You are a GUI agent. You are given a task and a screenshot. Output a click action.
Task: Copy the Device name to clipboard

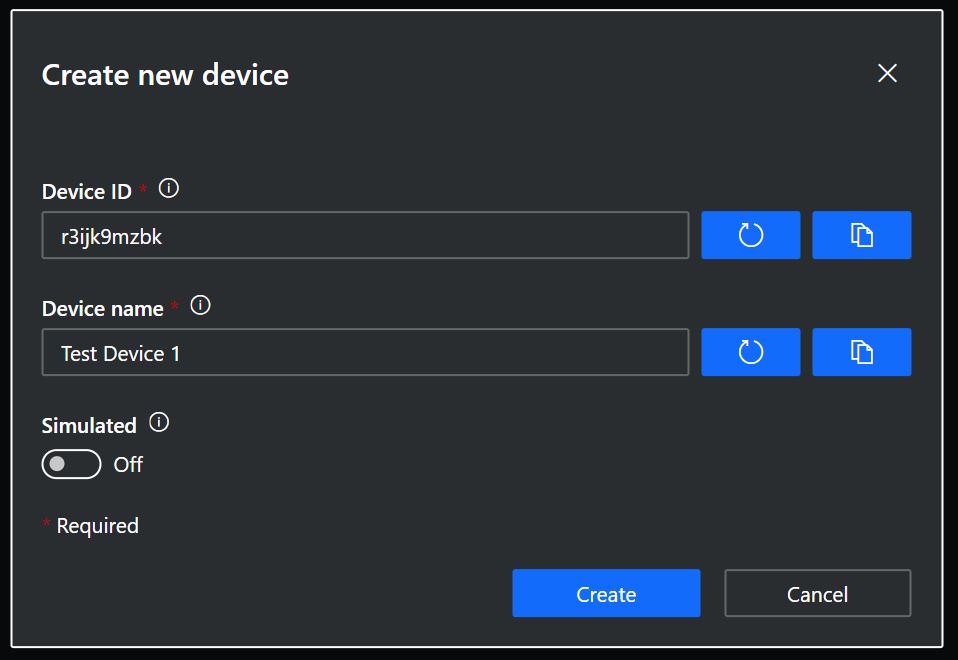[861, 352]
